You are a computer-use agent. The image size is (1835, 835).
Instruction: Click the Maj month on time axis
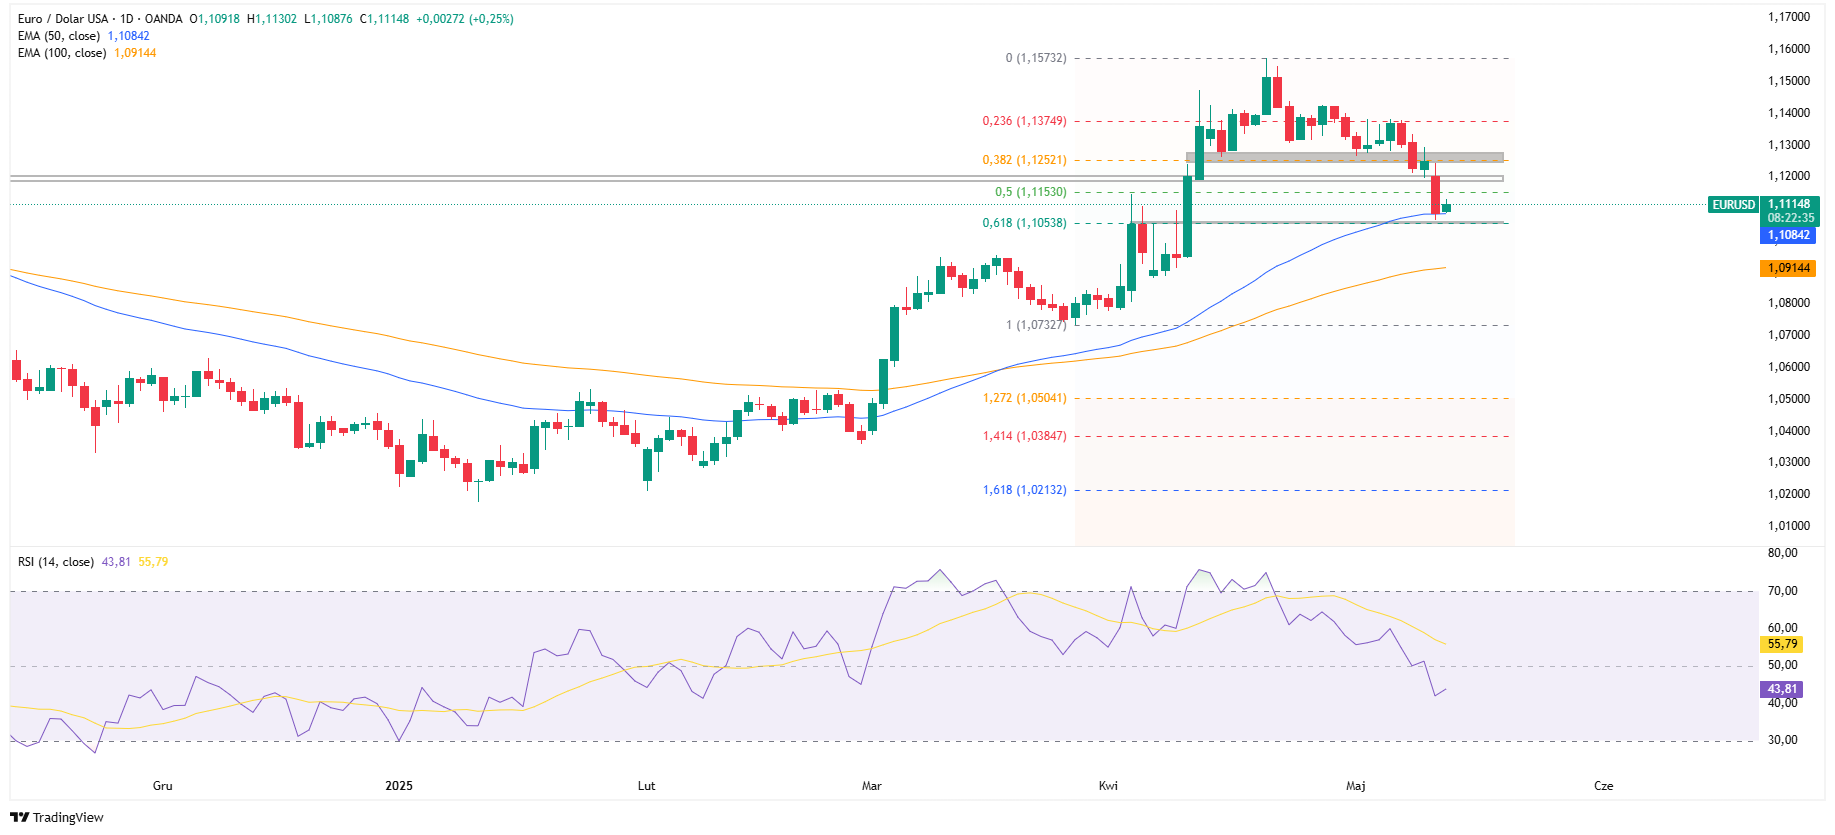click(1355, 786)
